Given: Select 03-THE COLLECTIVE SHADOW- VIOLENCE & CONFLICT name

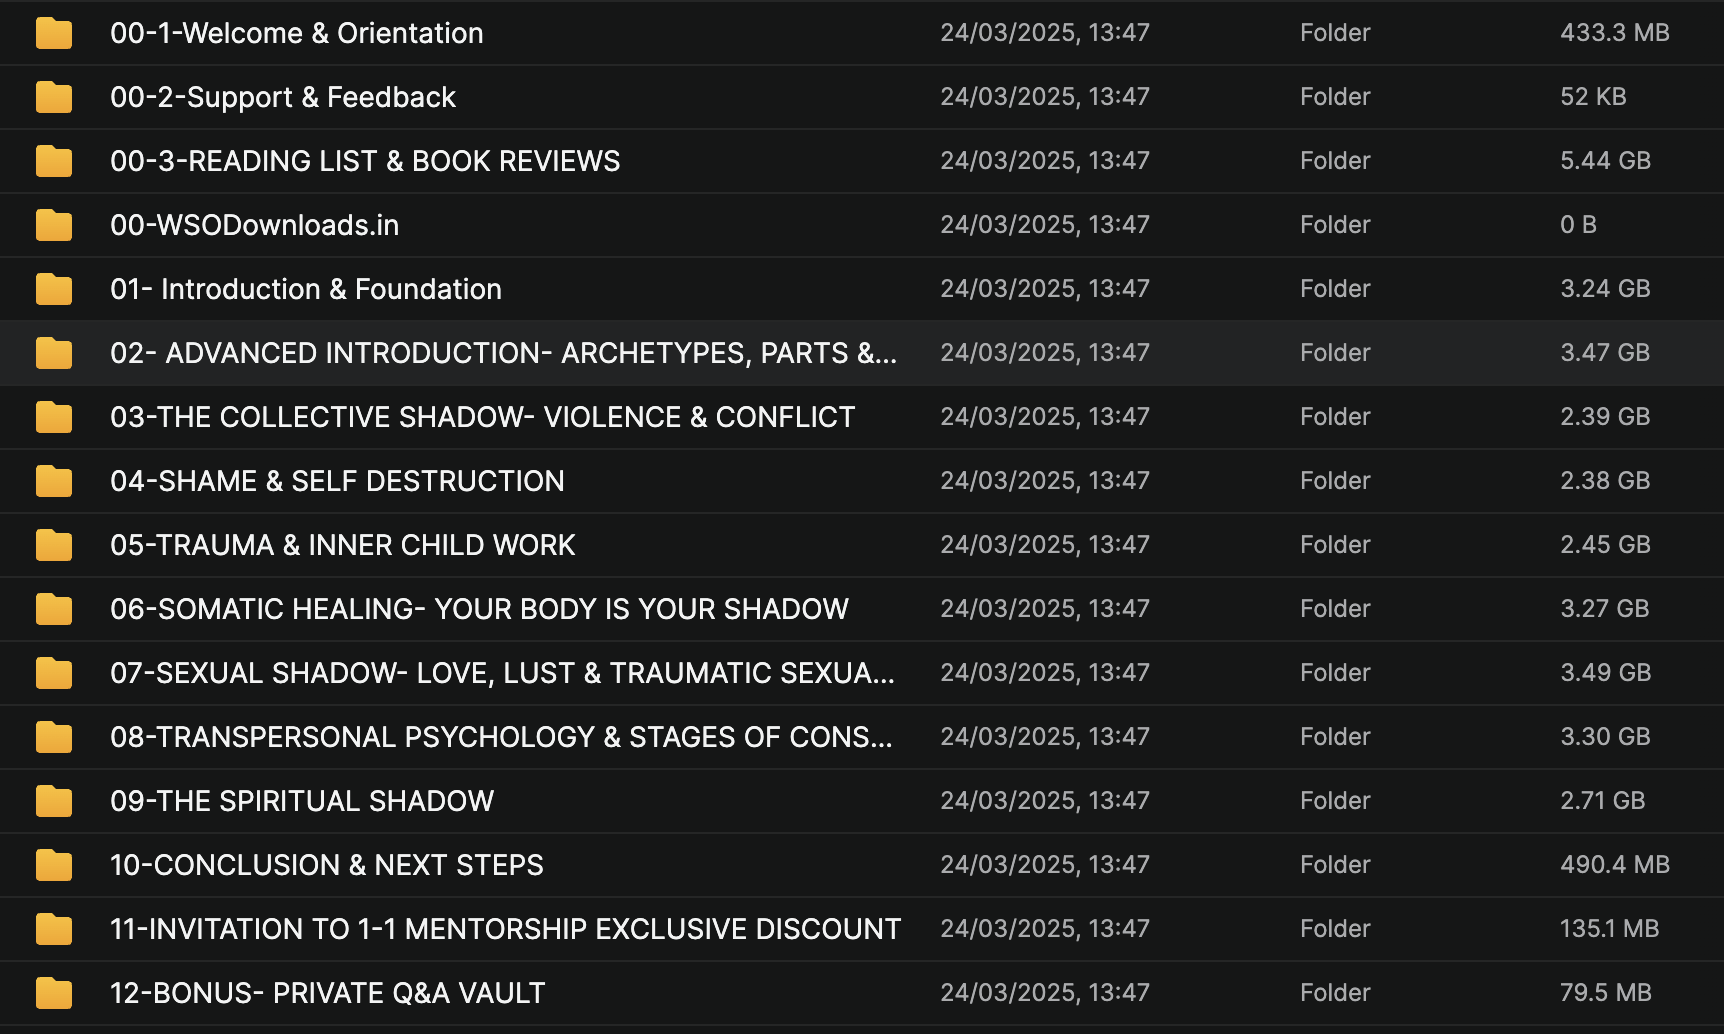Looking at the screenshot, I should [482, 417].
